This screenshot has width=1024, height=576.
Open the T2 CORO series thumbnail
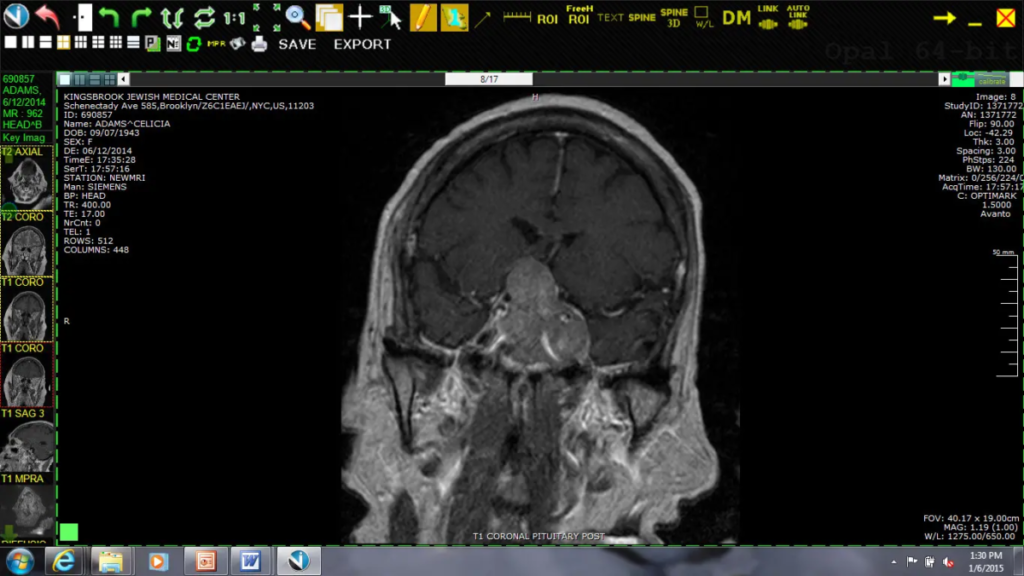tap(27, 244)
